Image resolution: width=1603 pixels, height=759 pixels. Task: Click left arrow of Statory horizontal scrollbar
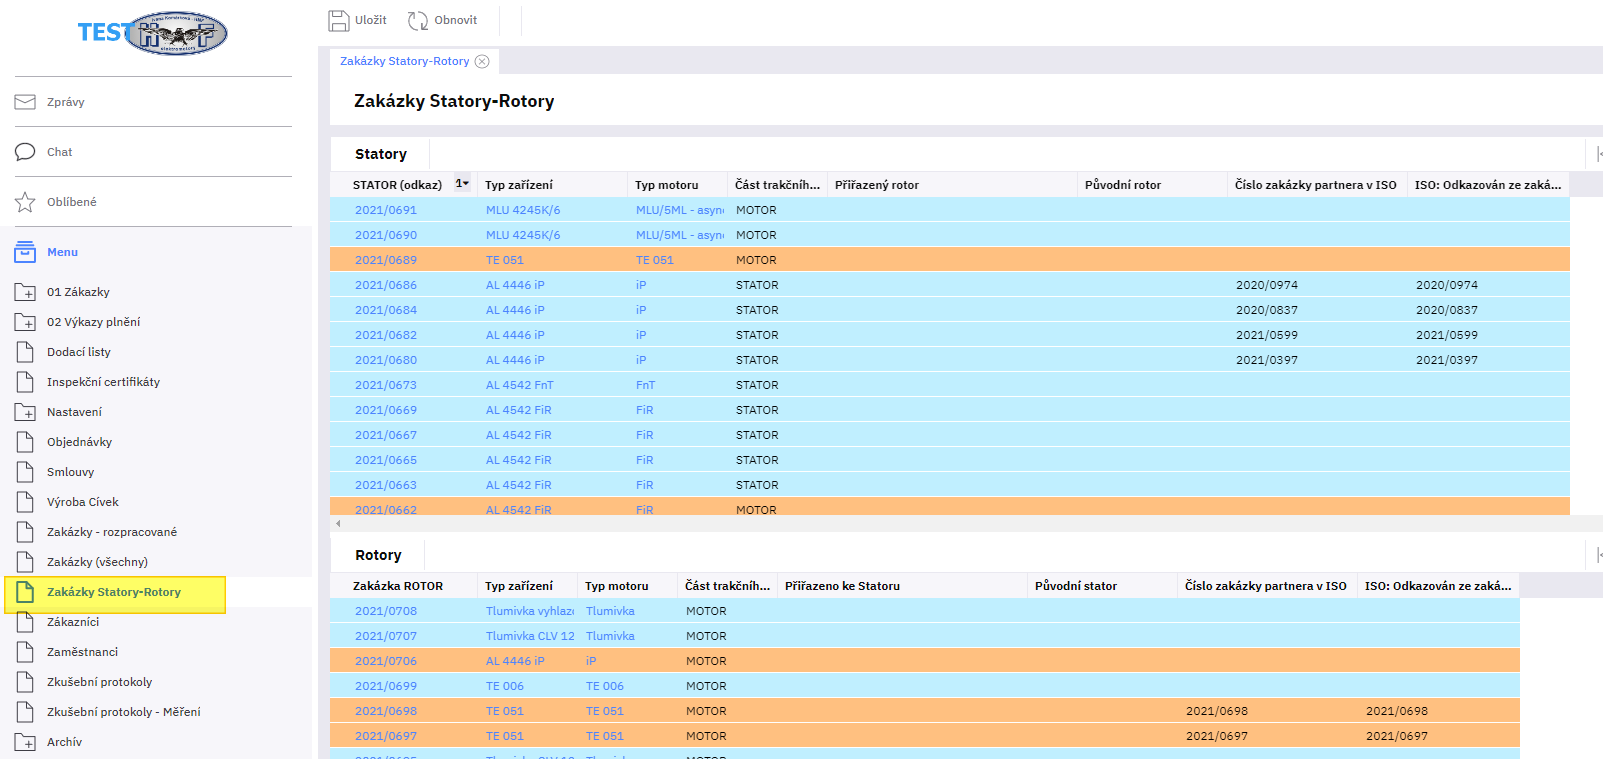[x=338, y=523]
